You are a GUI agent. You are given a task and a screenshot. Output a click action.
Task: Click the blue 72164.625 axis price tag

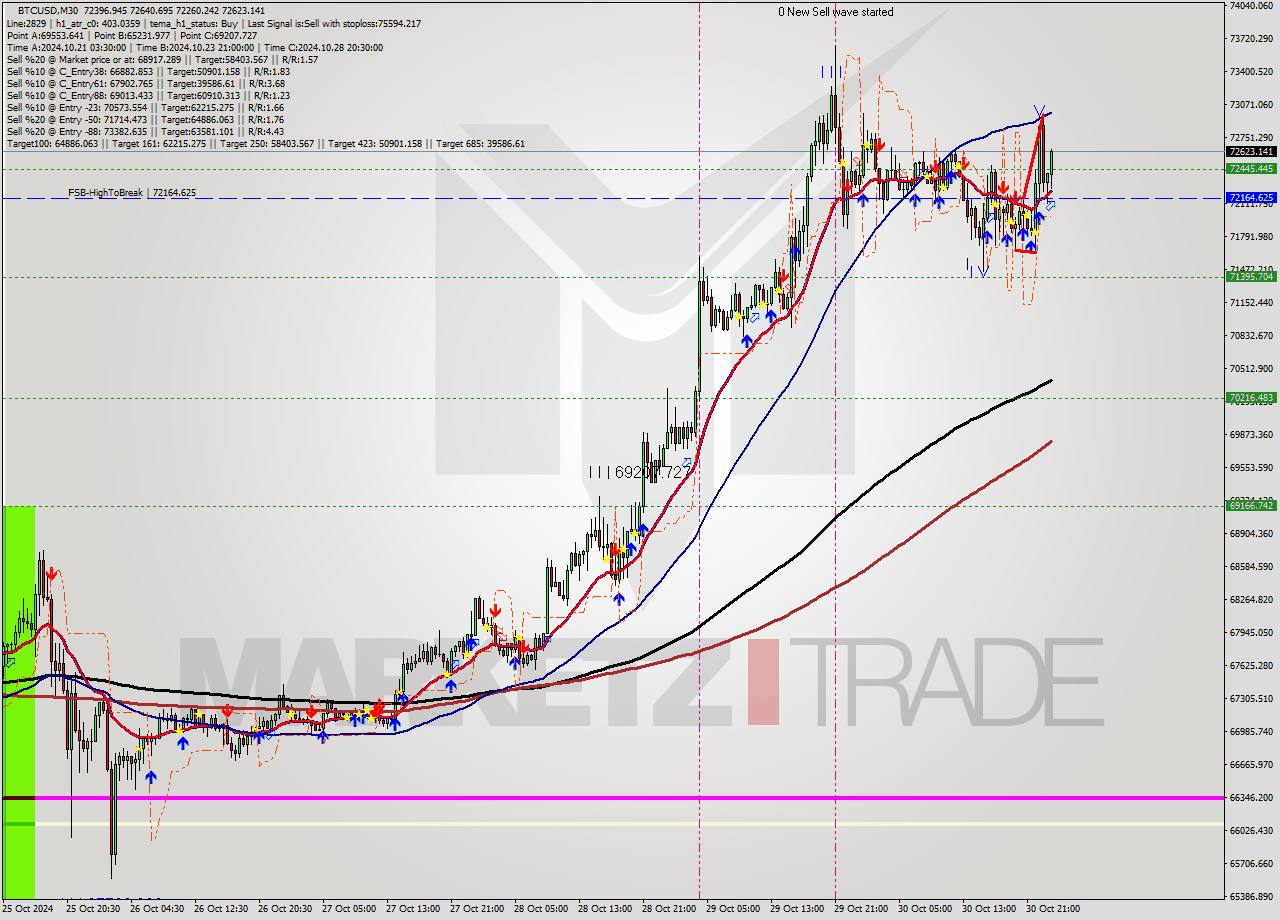(1250, 198)
